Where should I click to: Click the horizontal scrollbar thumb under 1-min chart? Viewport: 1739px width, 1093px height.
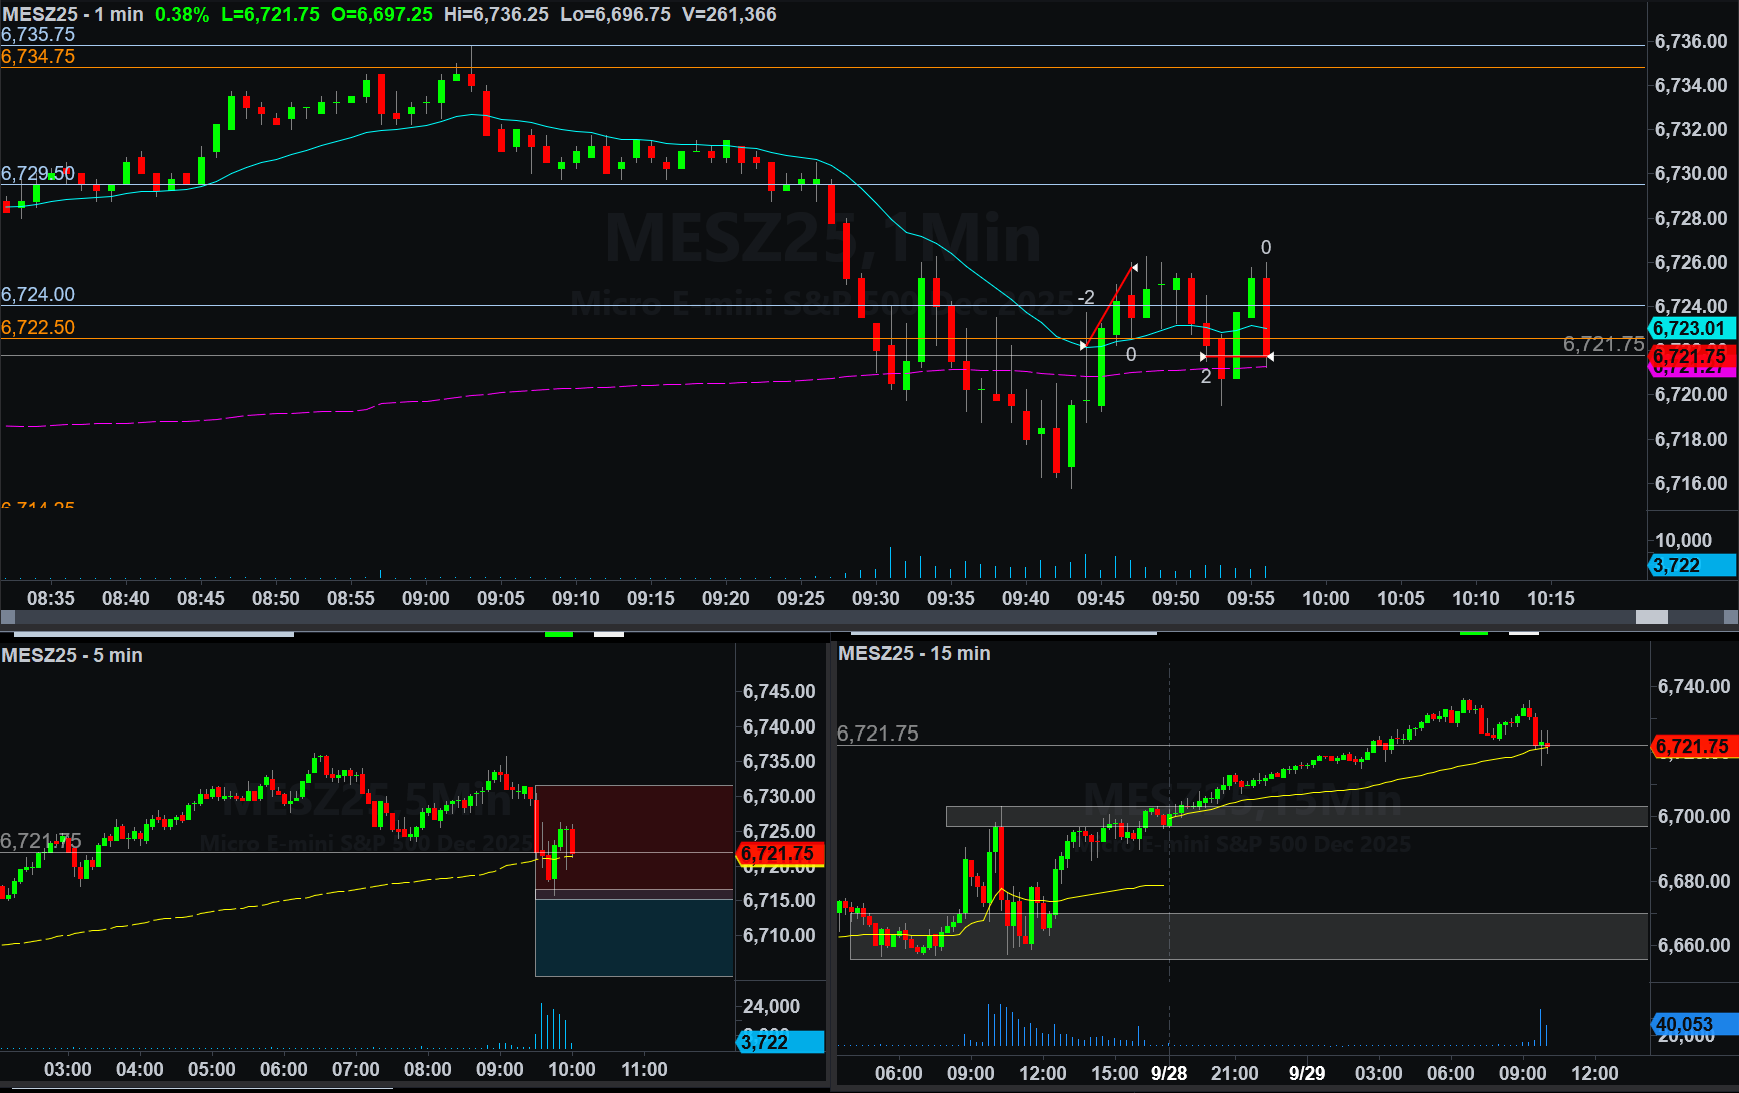click(1651, 618)
